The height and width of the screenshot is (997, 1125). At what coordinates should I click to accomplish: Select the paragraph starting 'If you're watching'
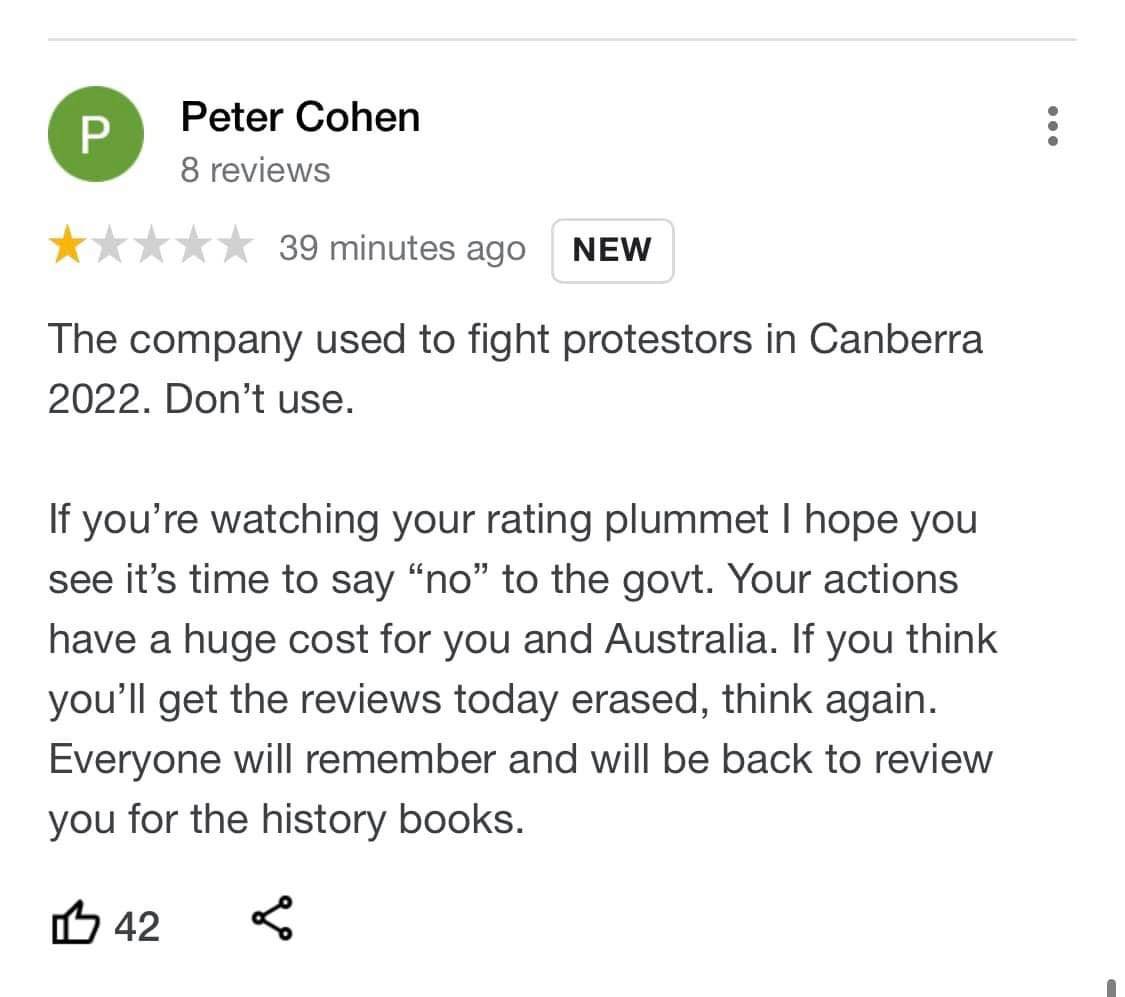[x=522, y=669]
